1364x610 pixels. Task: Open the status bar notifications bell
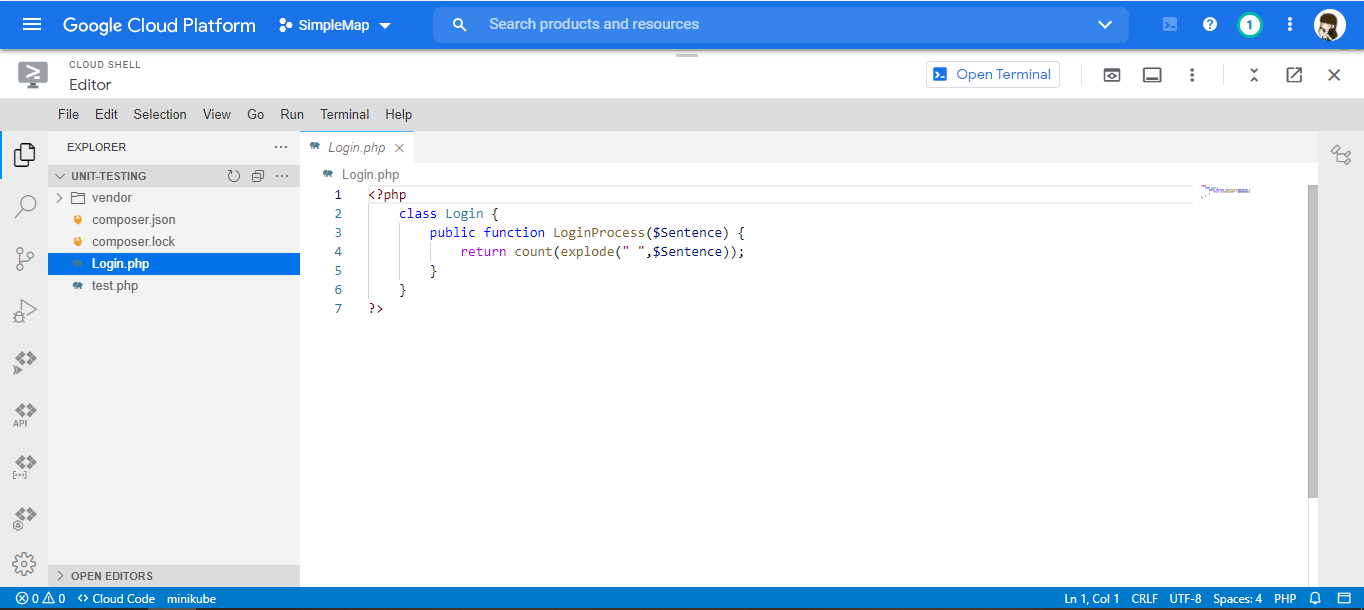pyautogui.click(x=1316, y=599)
